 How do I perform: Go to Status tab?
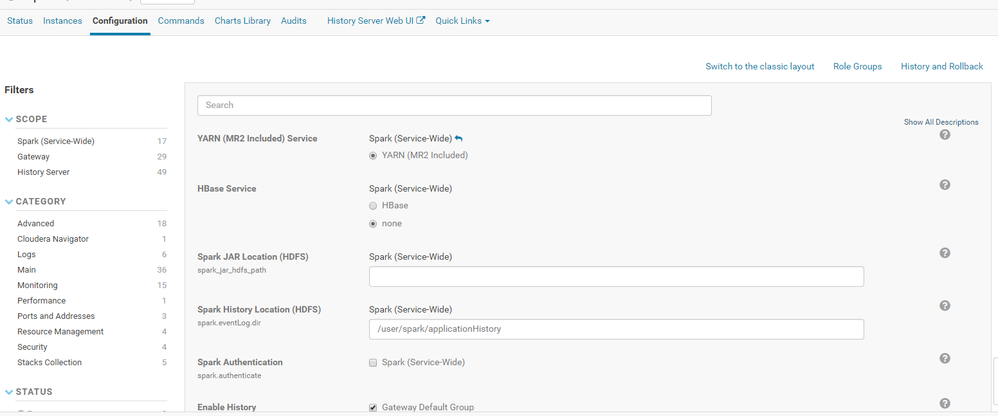[x=20, y=20]
